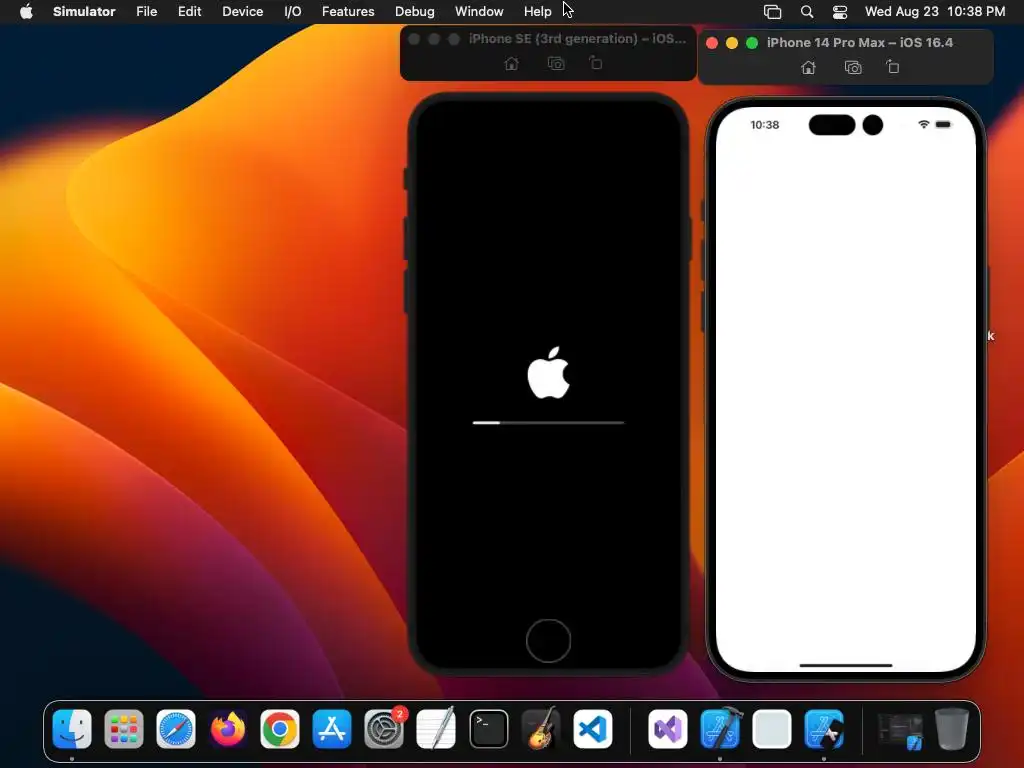Open Finder from the Dock
The height and width of the screenshot is (768, 1024).
pyautogui.click(x=72, y=728)
